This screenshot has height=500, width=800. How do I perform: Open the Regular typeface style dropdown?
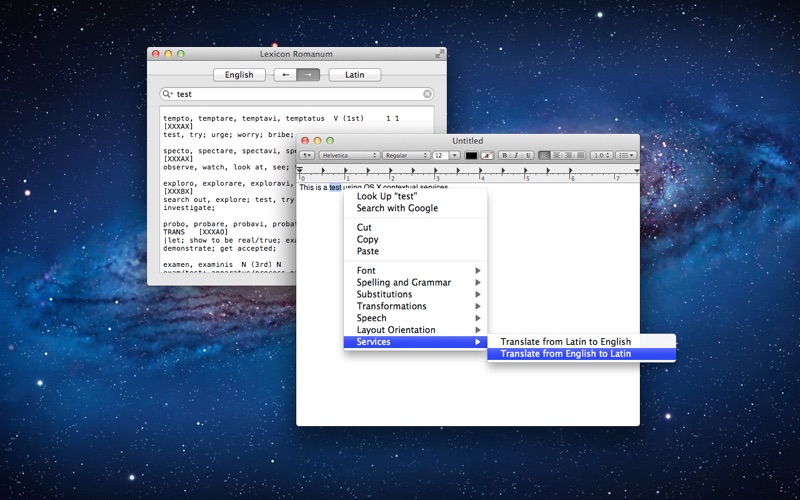coord(407,155)
